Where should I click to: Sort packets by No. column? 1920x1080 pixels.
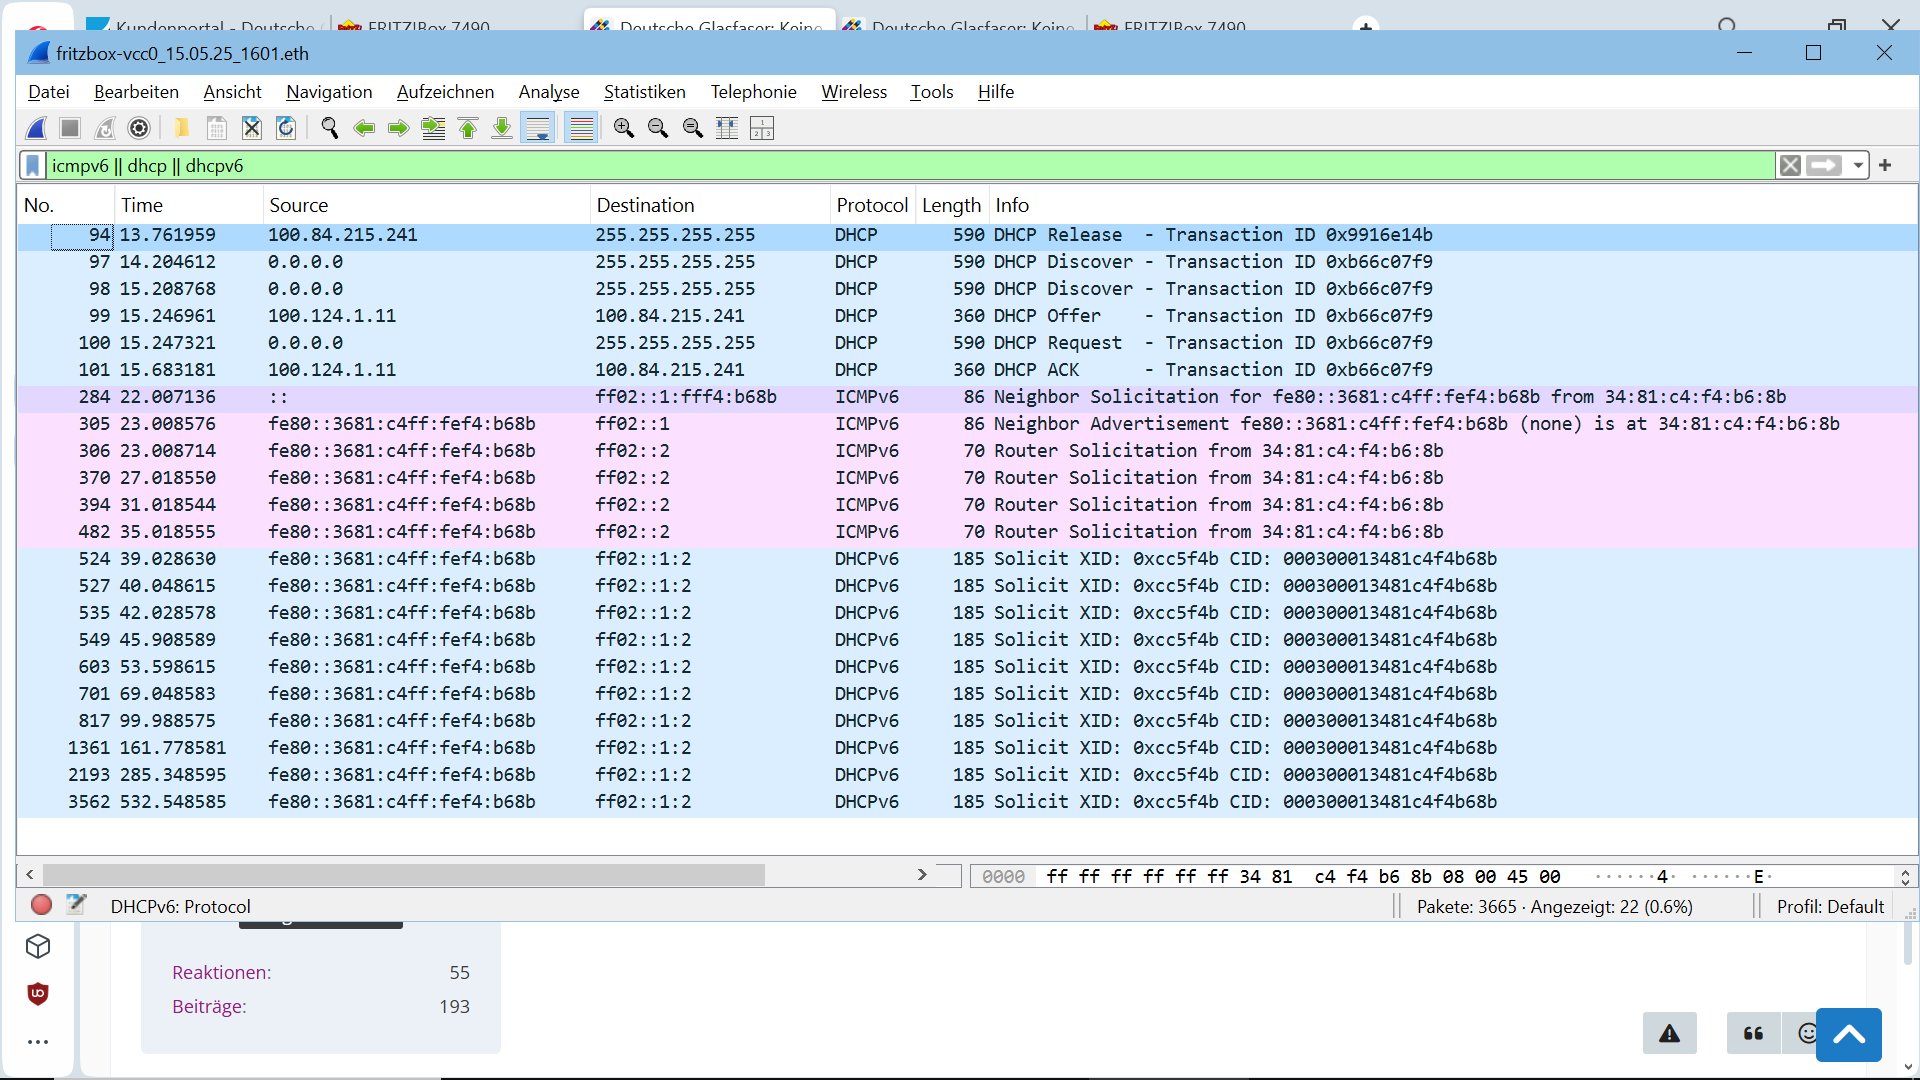[66, 205]
